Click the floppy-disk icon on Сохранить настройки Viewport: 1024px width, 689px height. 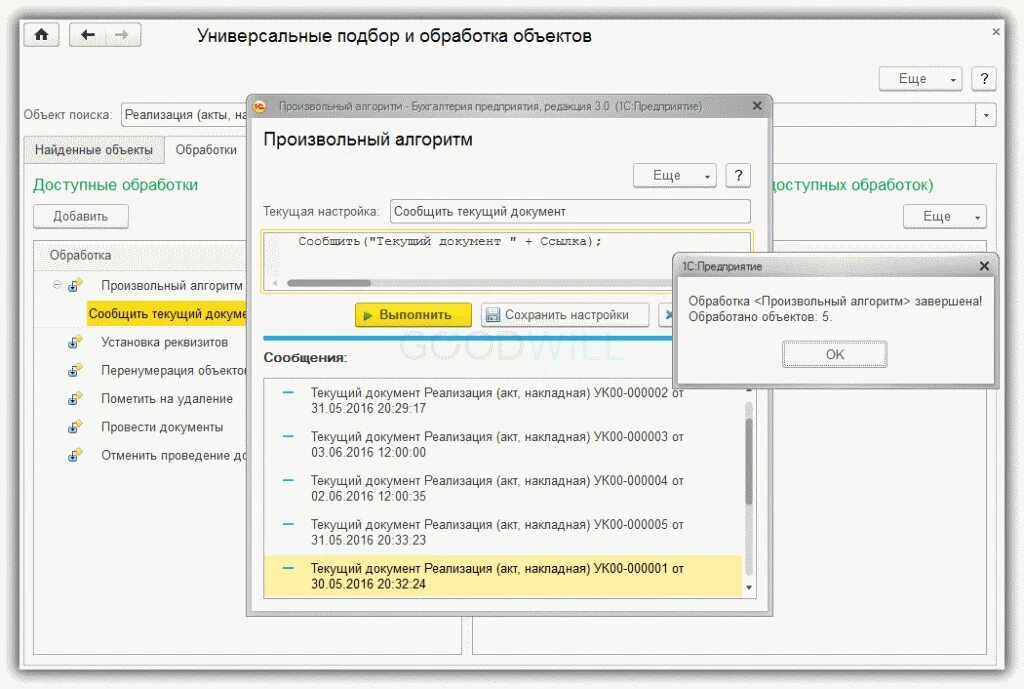click(x=492, y=315)
